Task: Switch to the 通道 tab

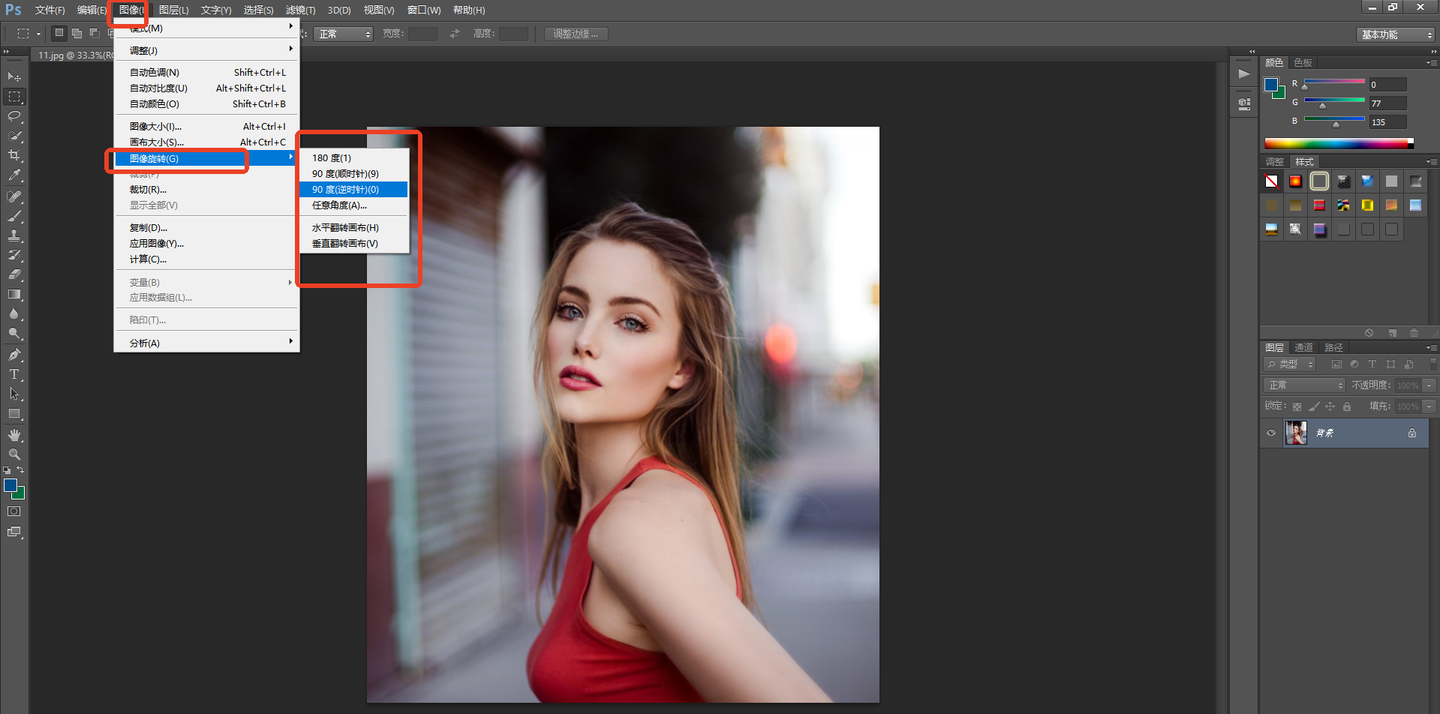Action: coord(1303,348)
